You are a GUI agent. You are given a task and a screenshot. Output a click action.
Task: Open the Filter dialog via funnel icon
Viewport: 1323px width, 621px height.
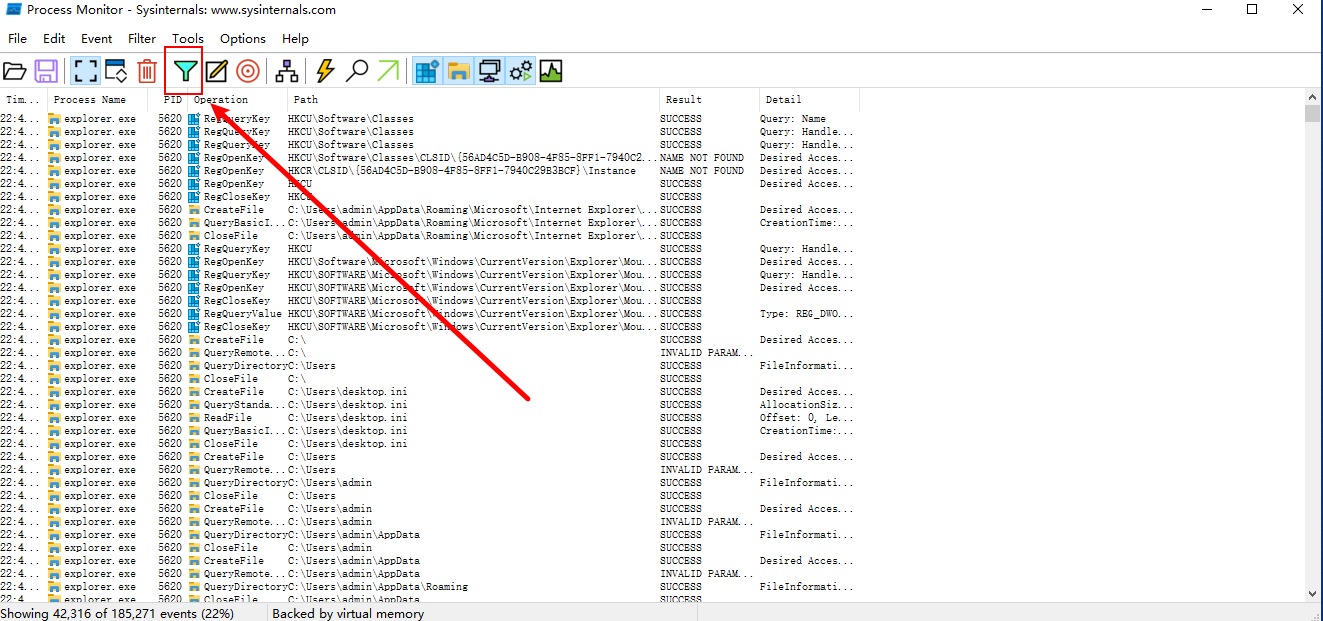pos(185,71)
